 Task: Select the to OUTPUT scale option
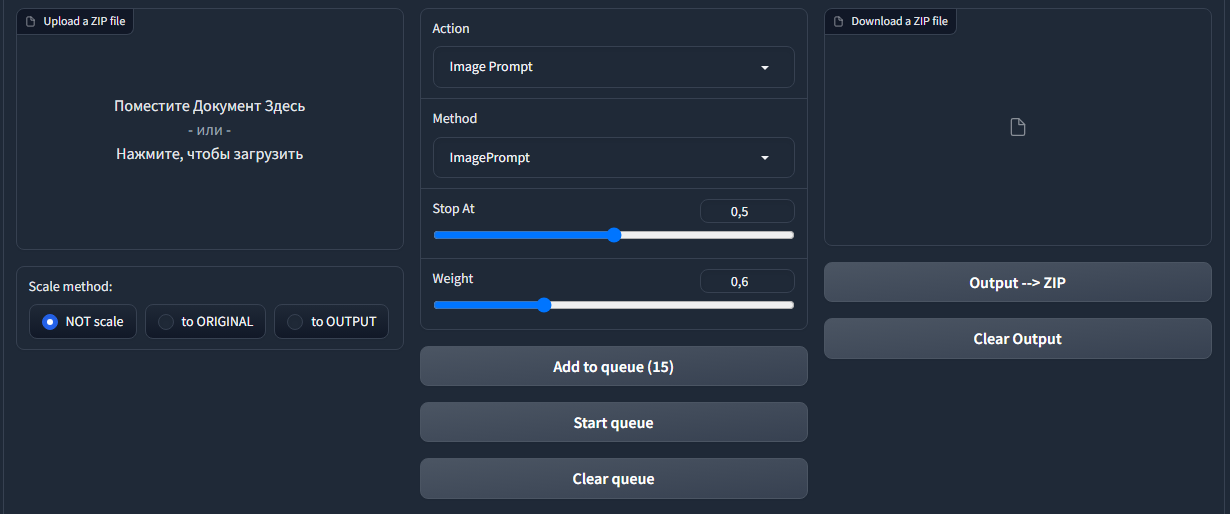(295, 322)
